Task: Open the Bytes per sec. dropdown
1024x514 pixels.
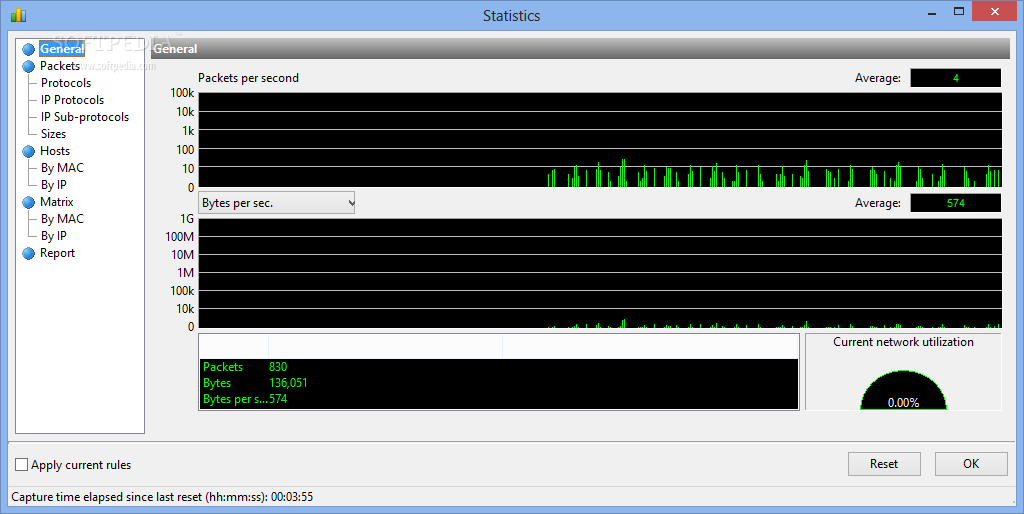Action: (x=277, y=203)
